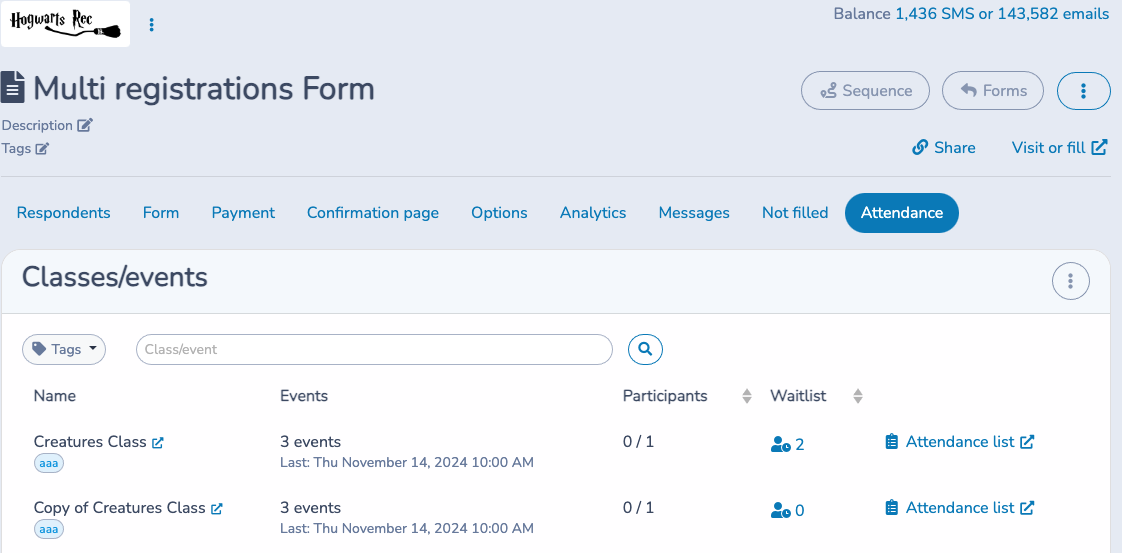The image size is (1122, 553).
Task: Click the aaa tag under Copy of Creatures Class
Action: 49,529
